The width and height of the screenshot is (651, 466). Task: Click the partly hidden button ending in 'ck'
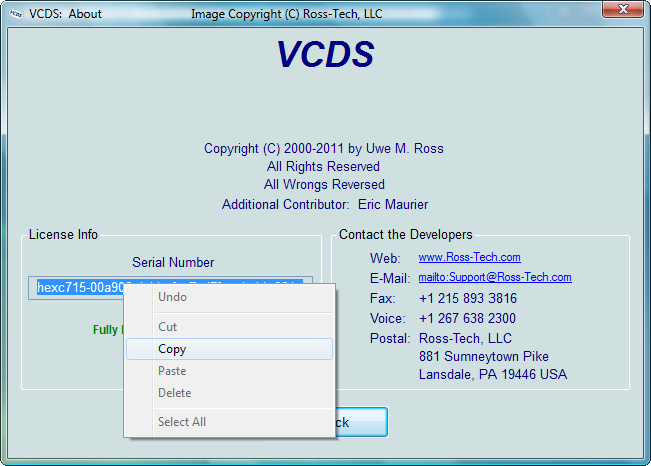click(x=361, y=422)
